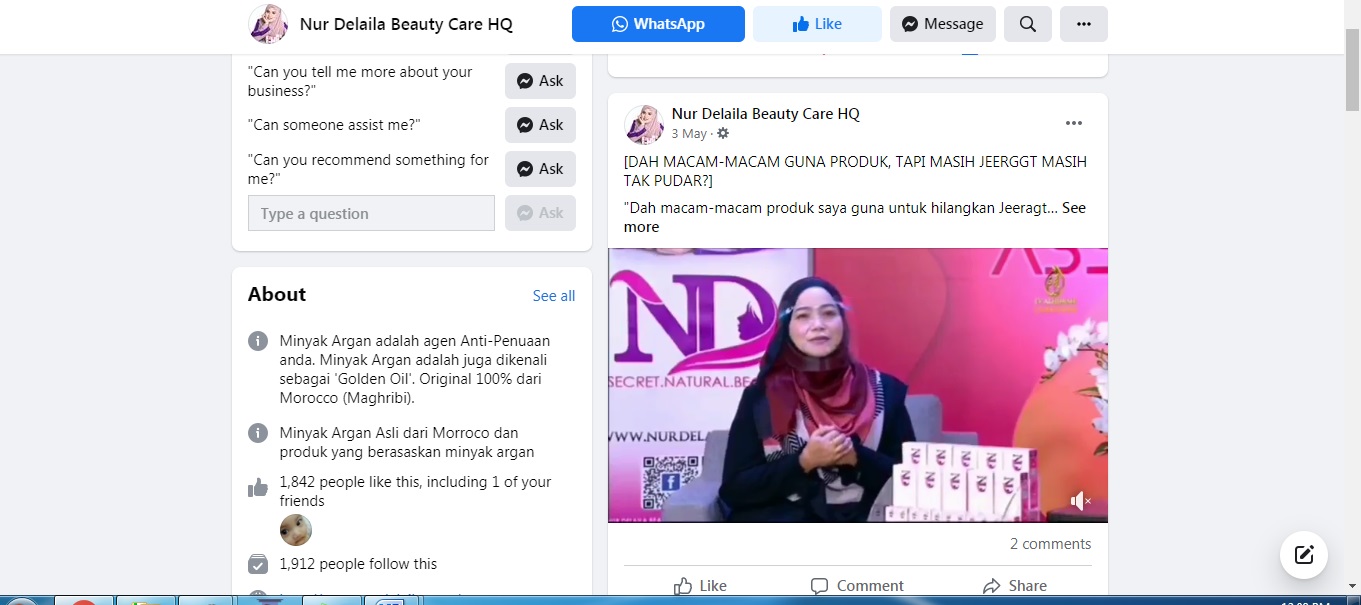
Task: Click the WhatsApp button in header
Action: coord(658,24)
